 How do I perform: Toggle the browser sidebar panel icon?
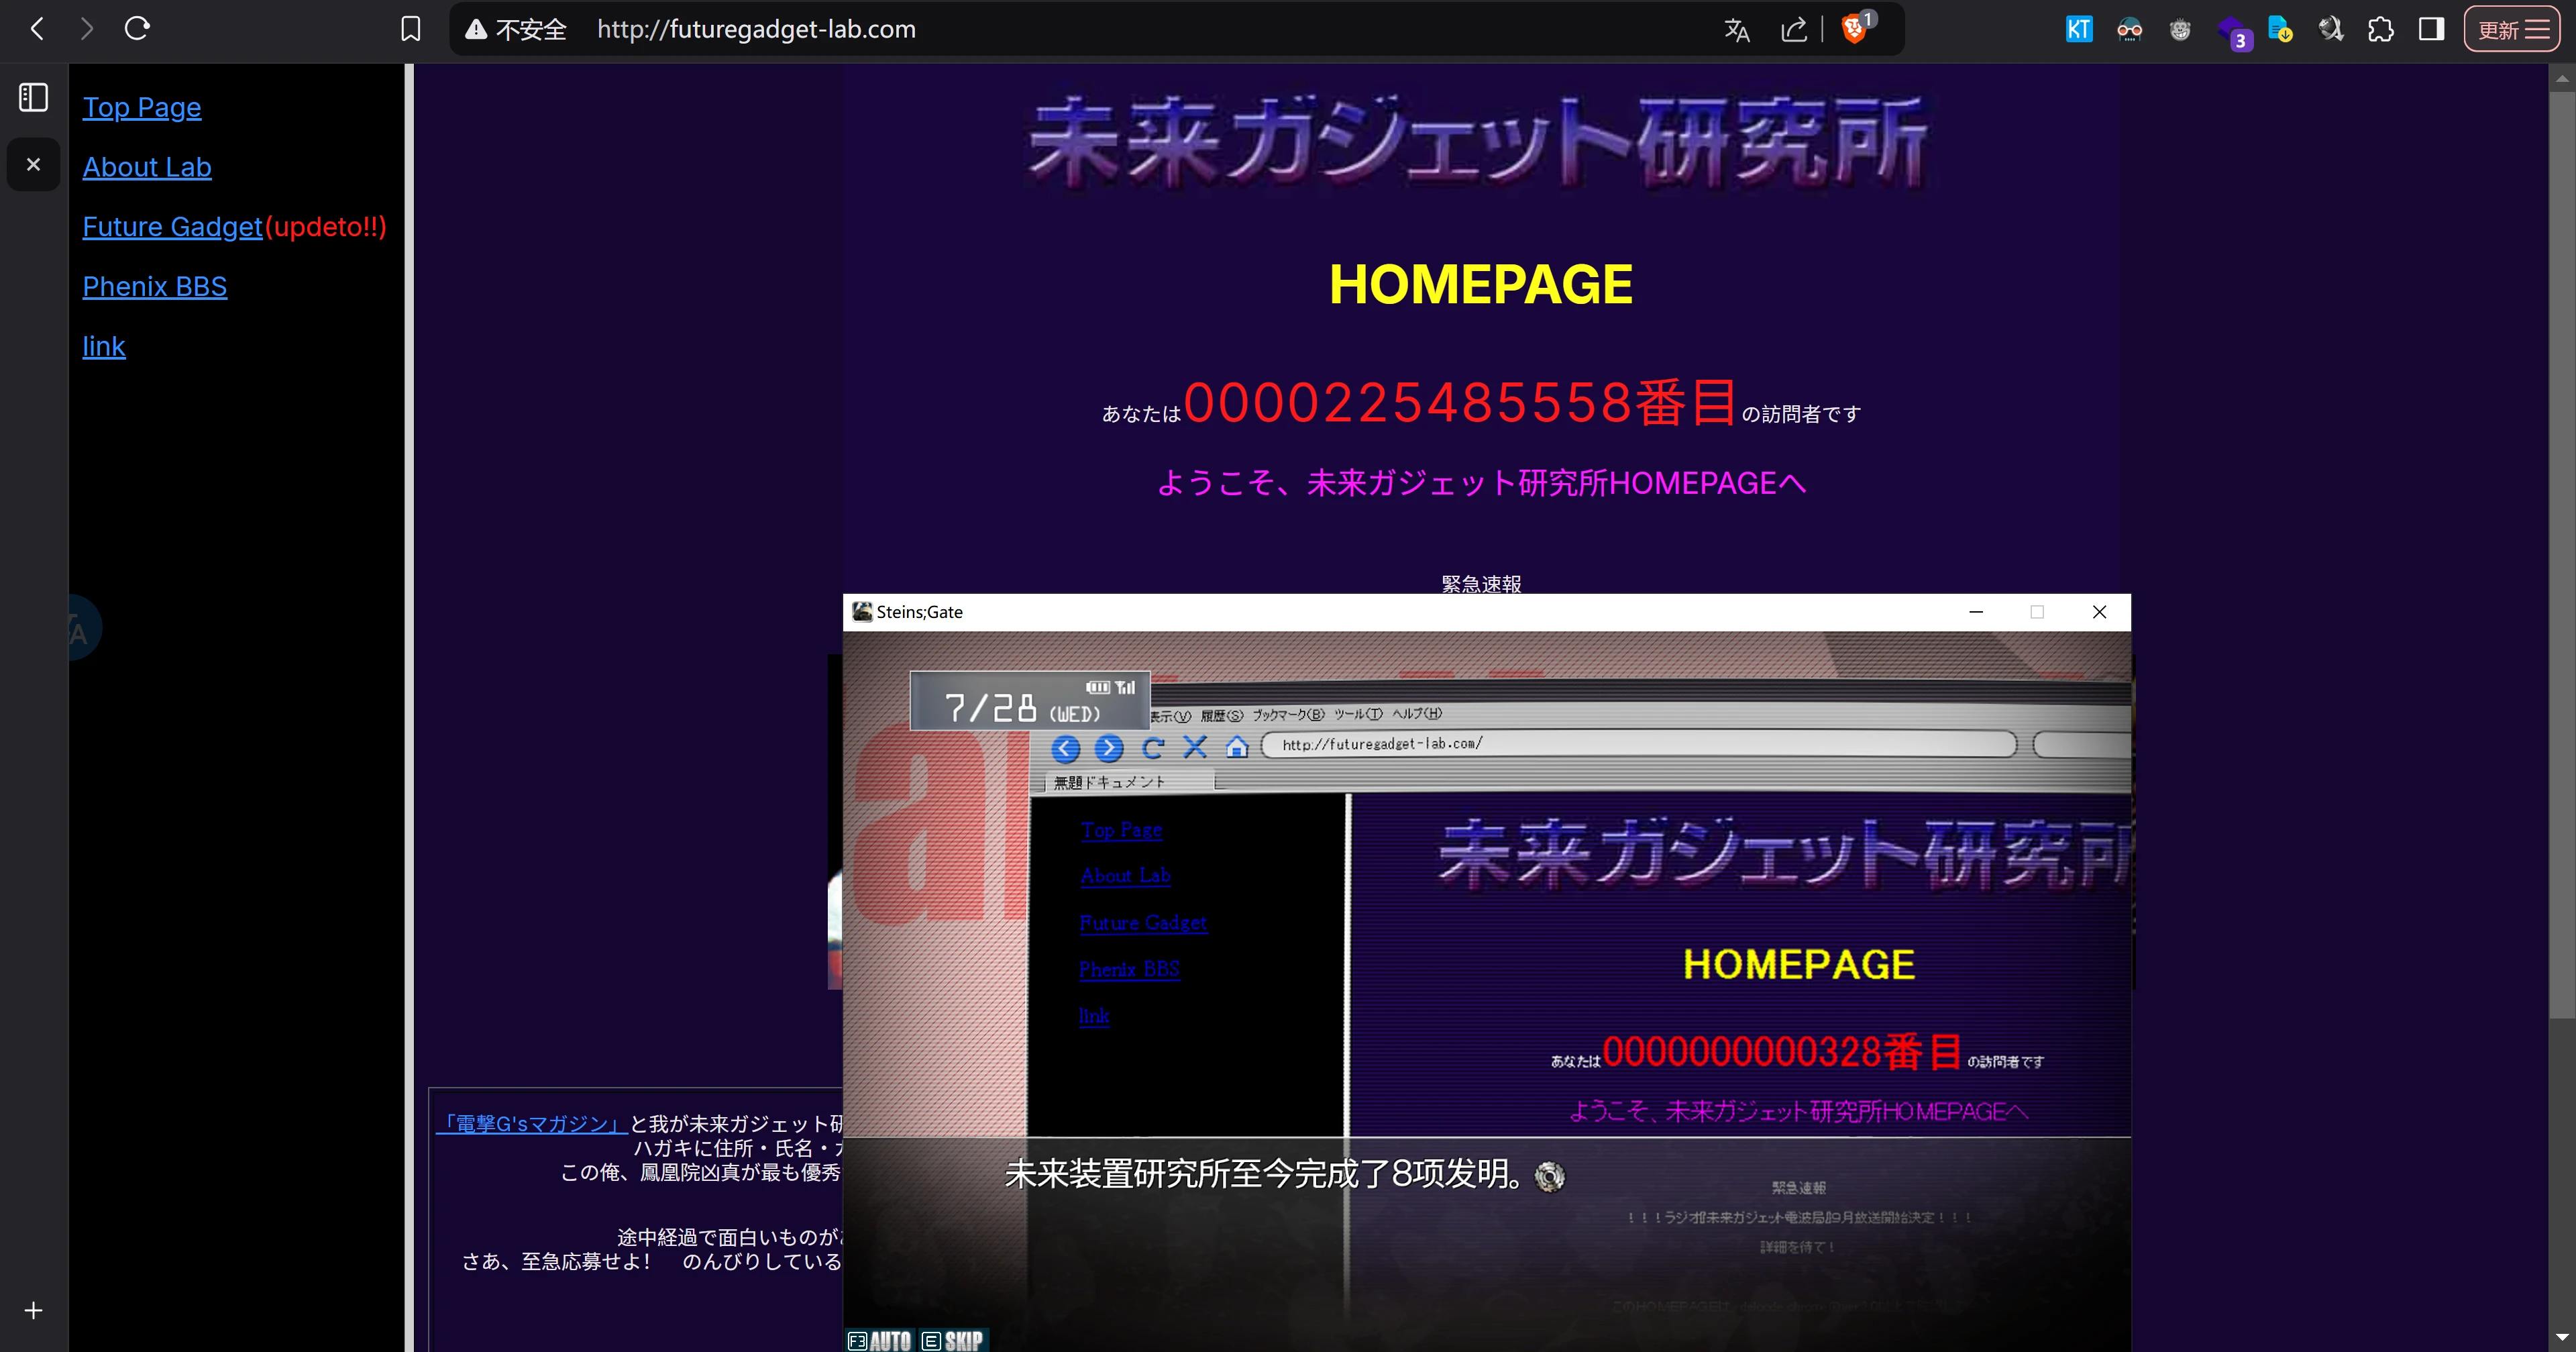tap(2431, 29)
